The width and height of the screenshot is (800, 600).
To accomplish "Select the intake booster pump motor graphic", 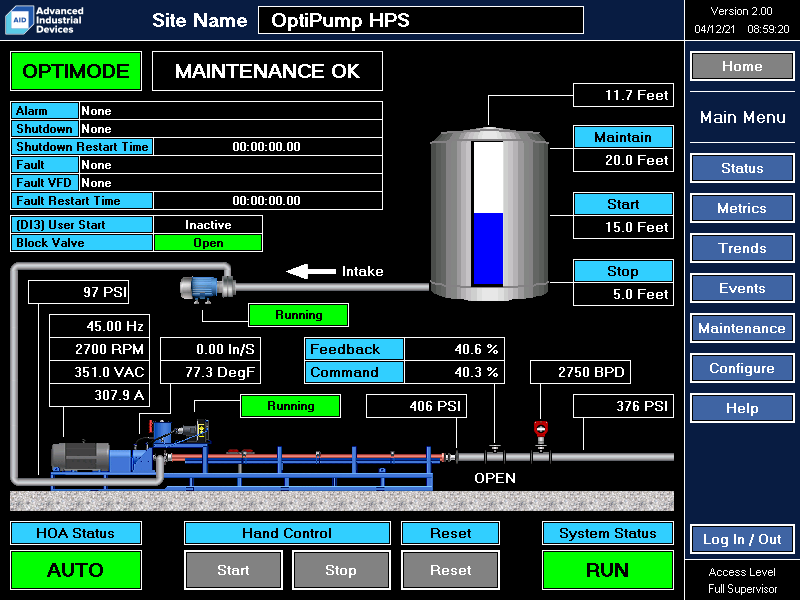I will 207,288.
